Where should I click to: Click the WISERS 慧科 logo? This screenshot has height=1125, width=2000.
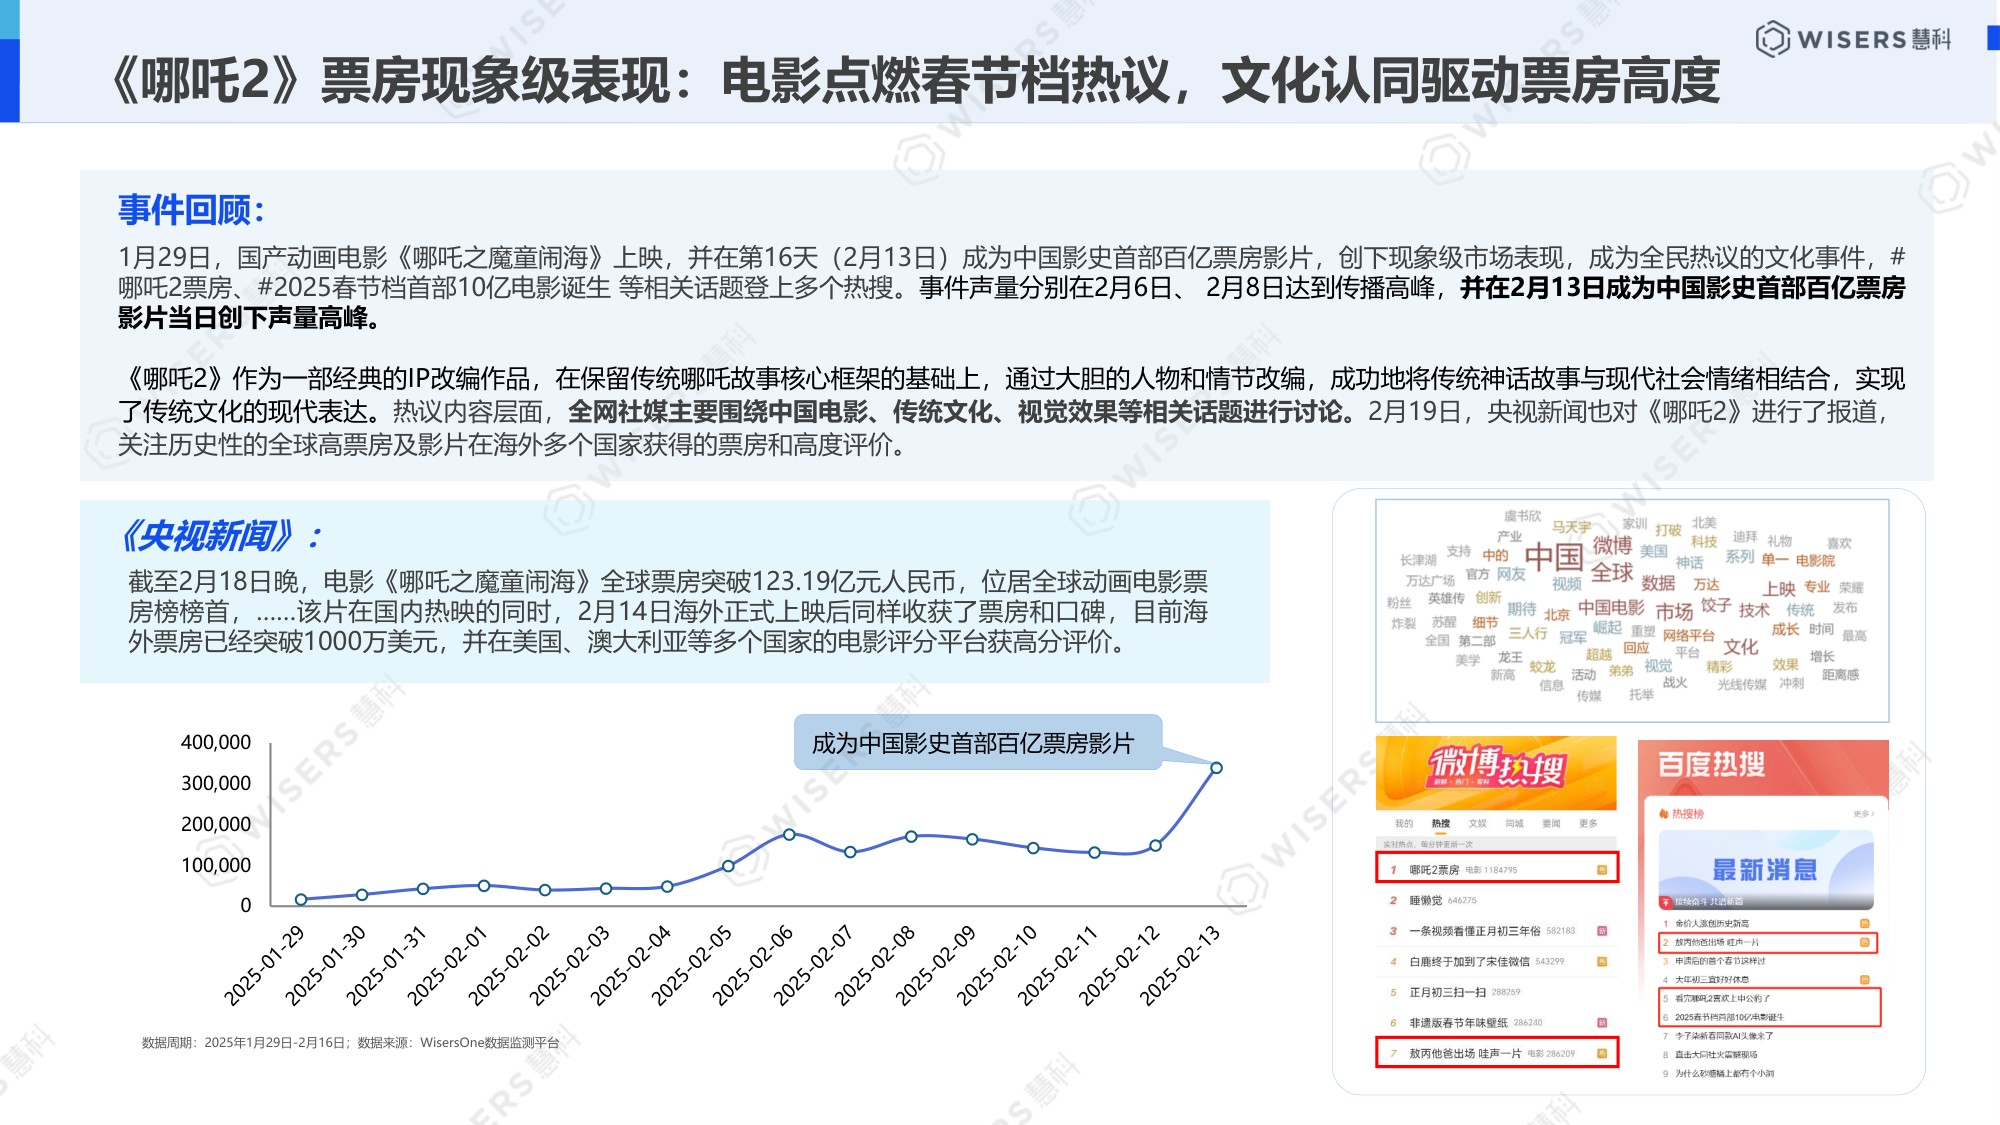(1853, 39)
